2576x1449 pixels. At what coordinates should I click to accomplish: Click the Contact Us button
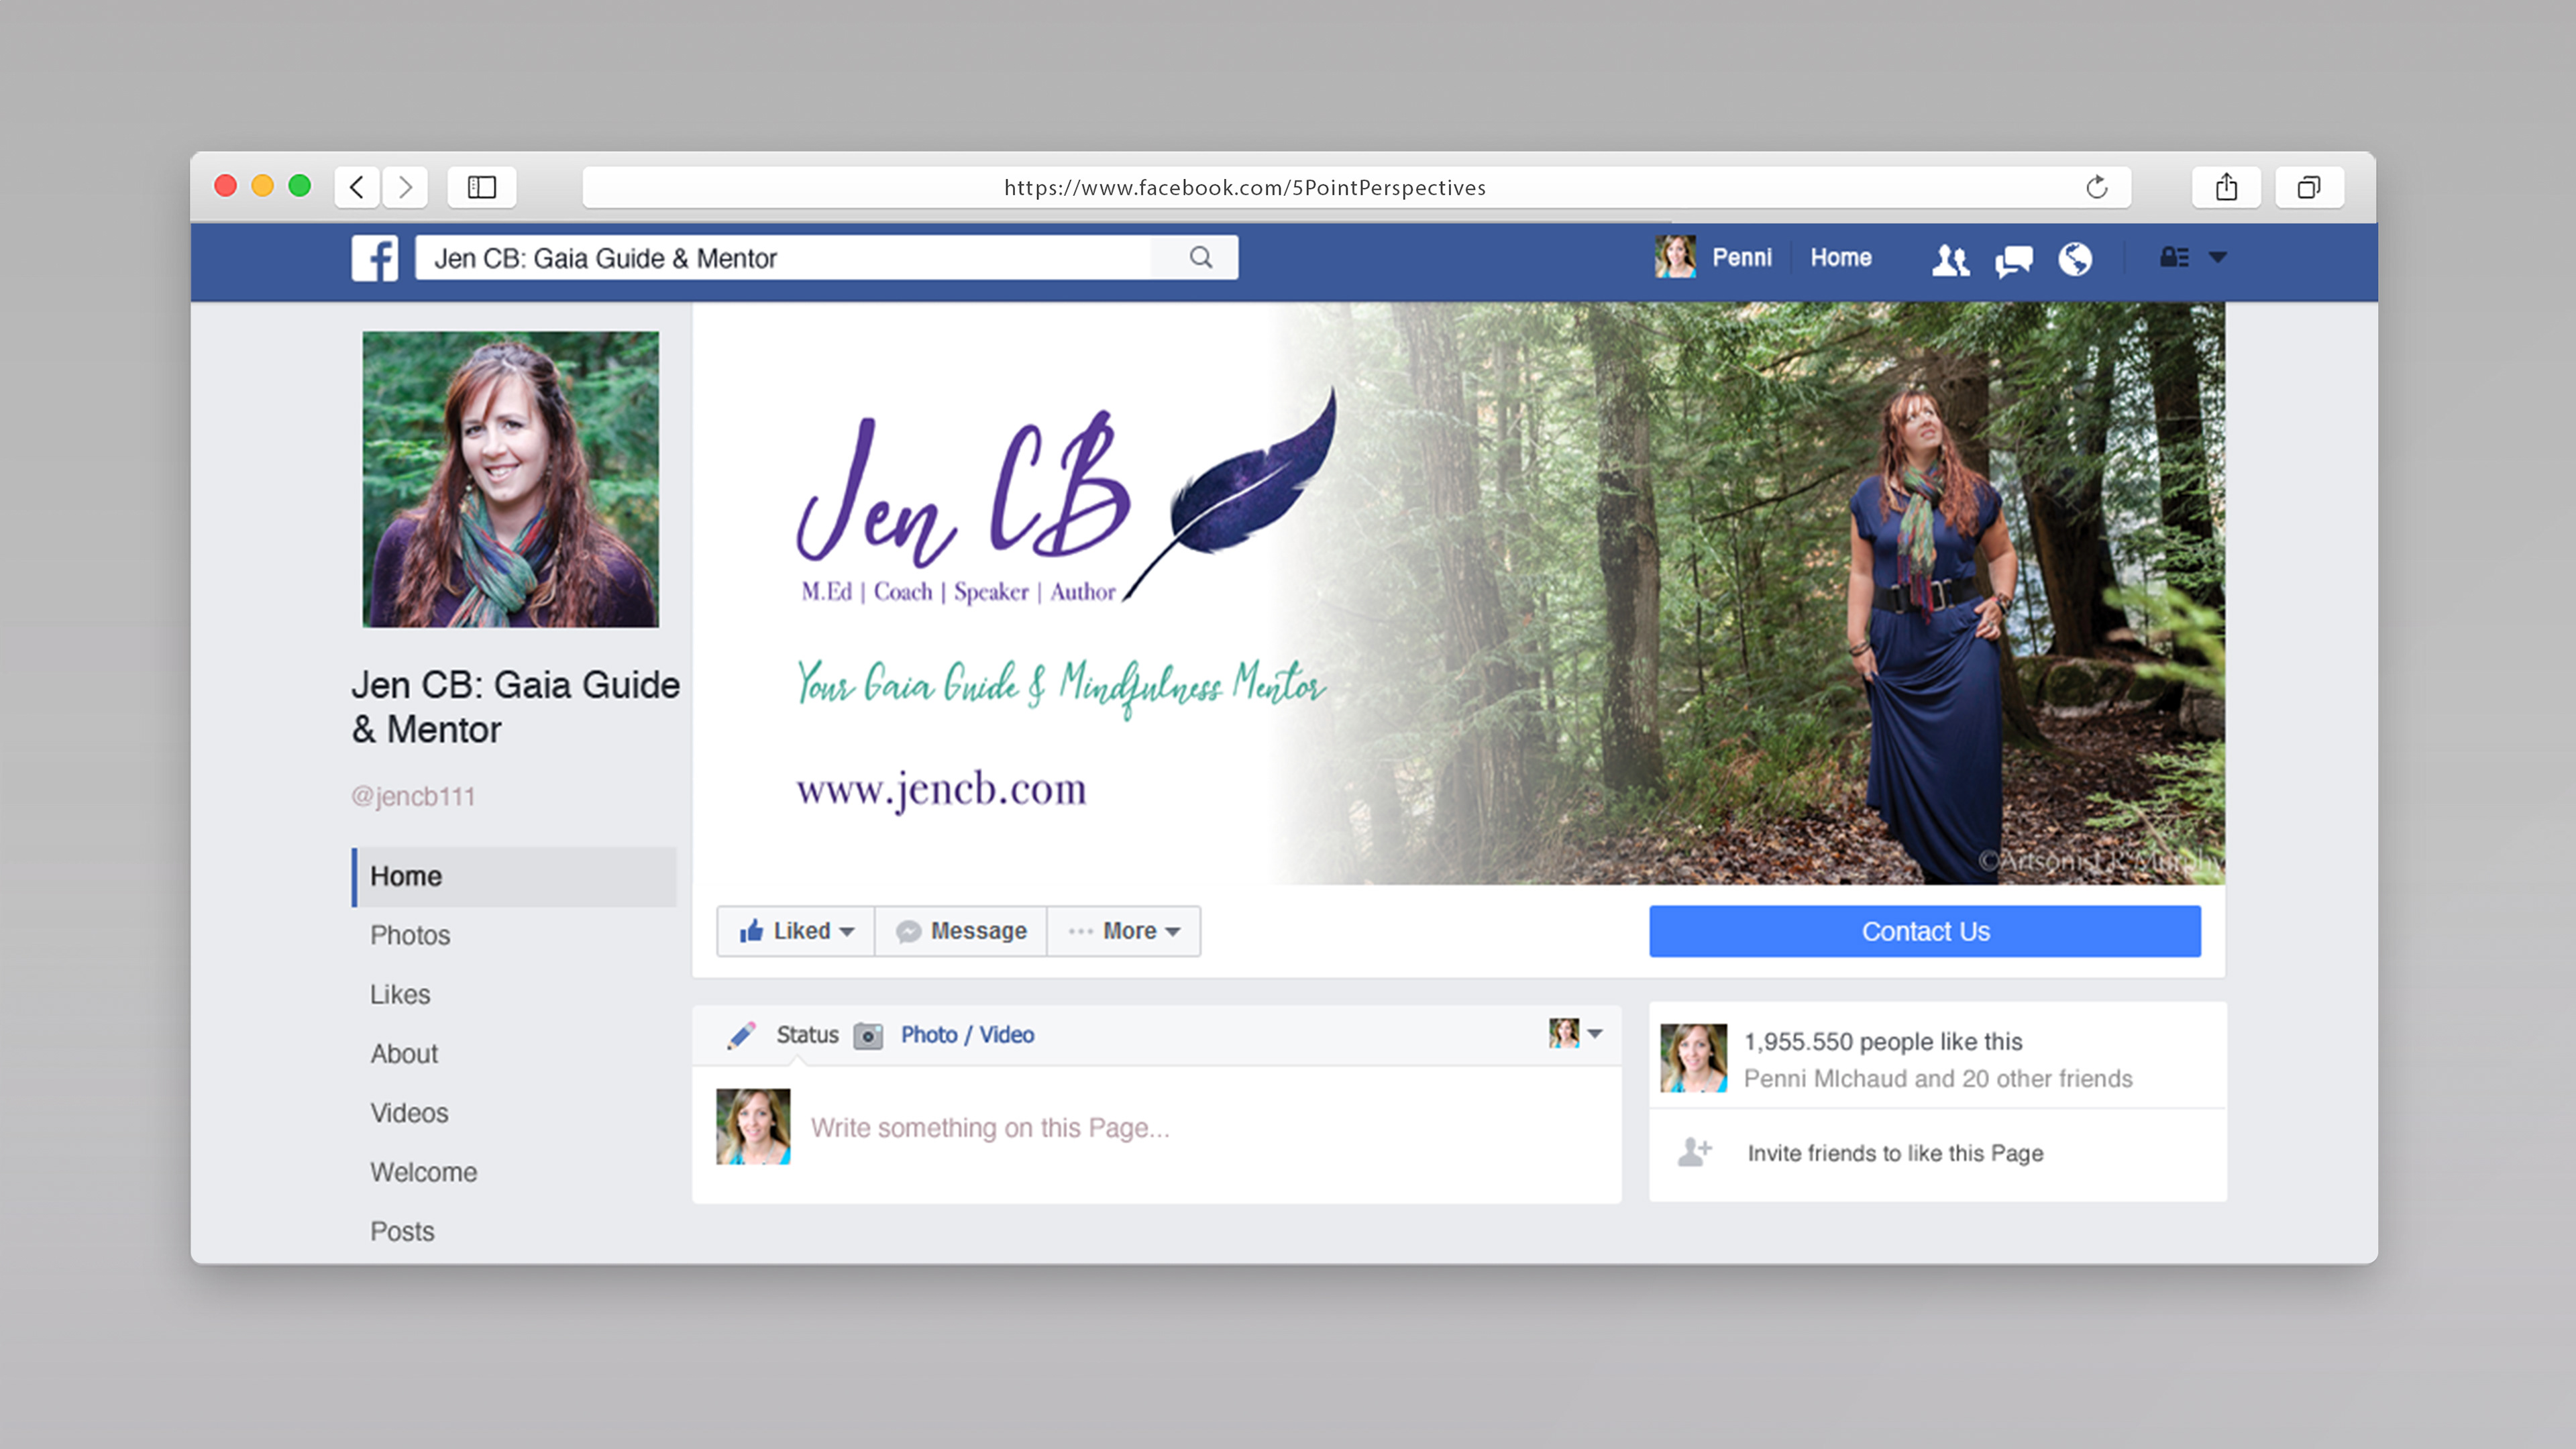tap(1924, 931)
